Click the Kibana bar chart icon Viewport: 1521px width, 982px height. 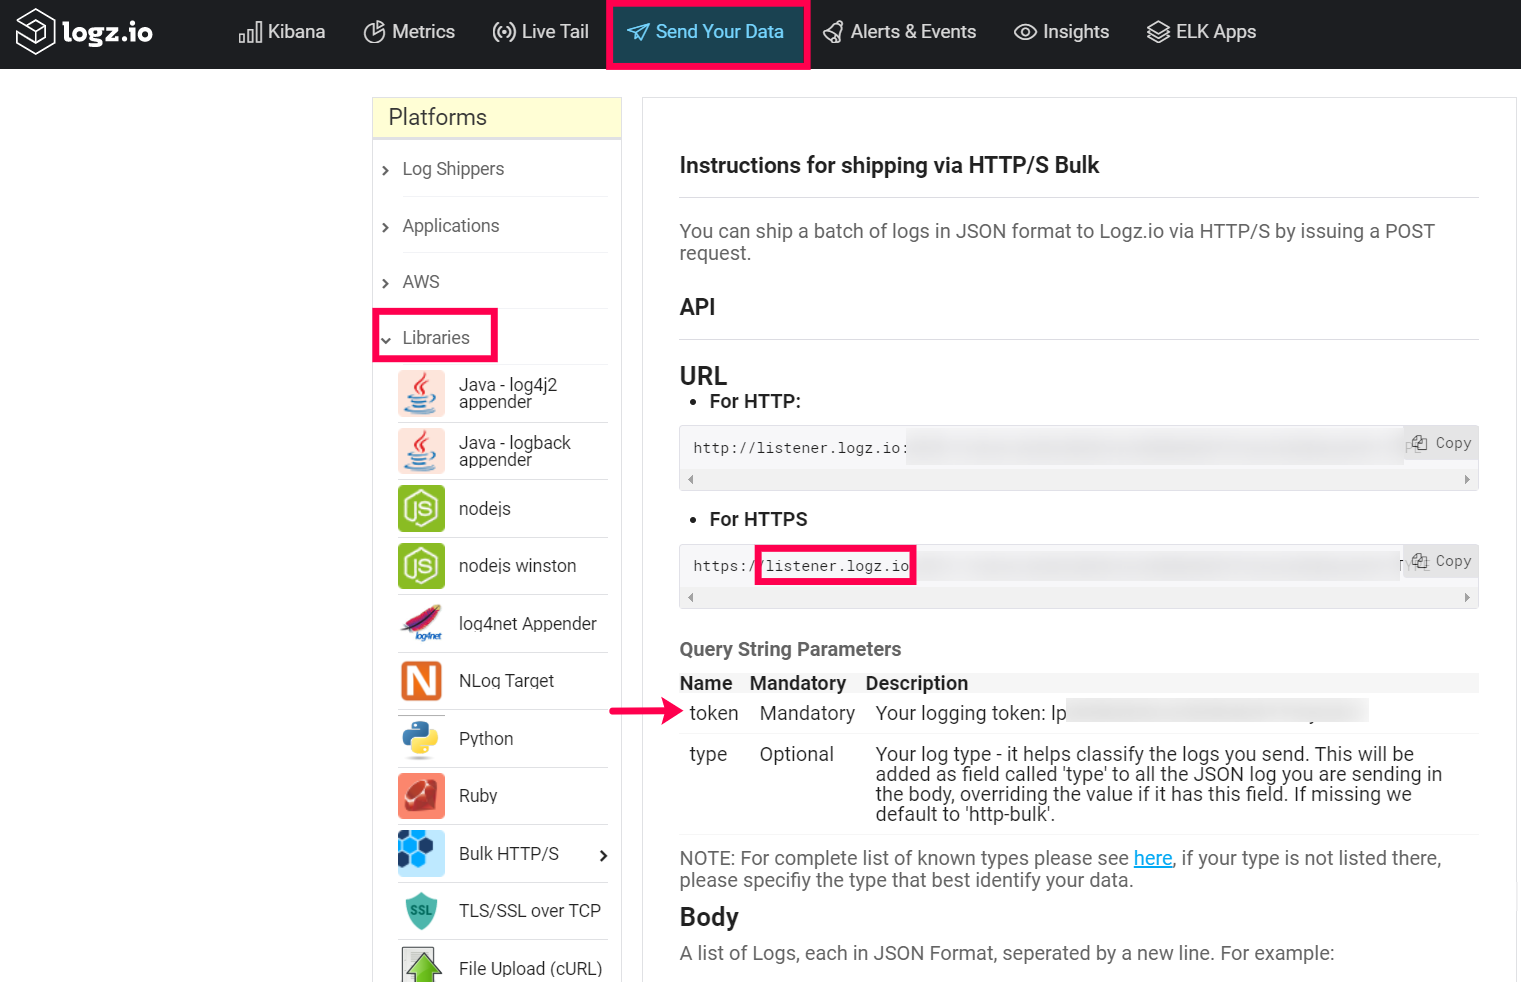[250, 33]
